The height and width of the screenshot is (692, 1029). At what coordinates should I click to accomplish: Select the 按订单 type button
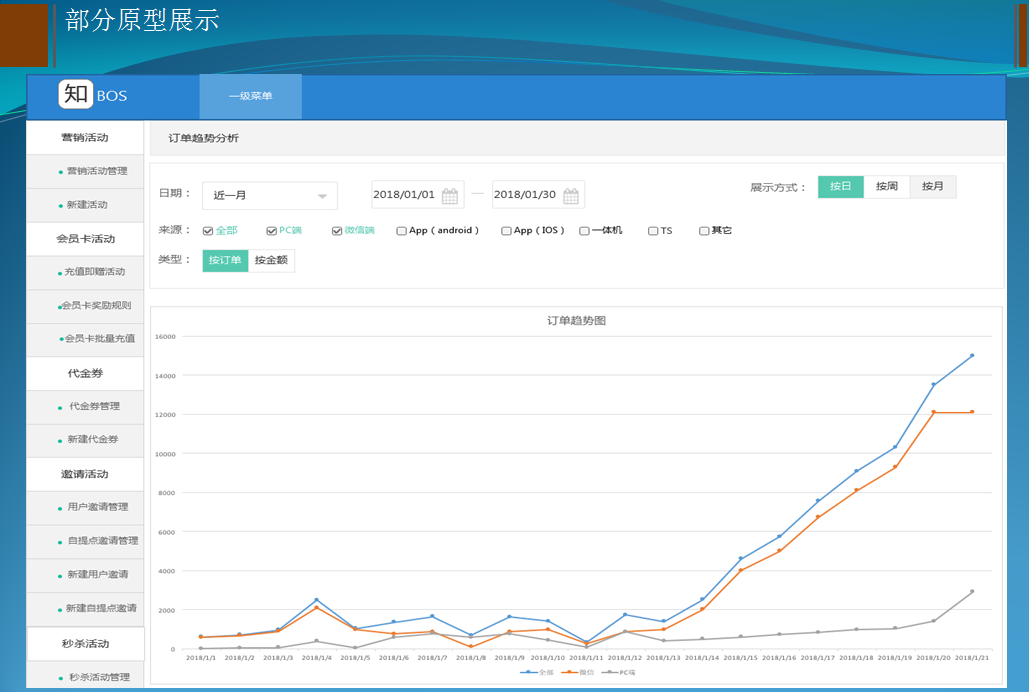[225, 260]
